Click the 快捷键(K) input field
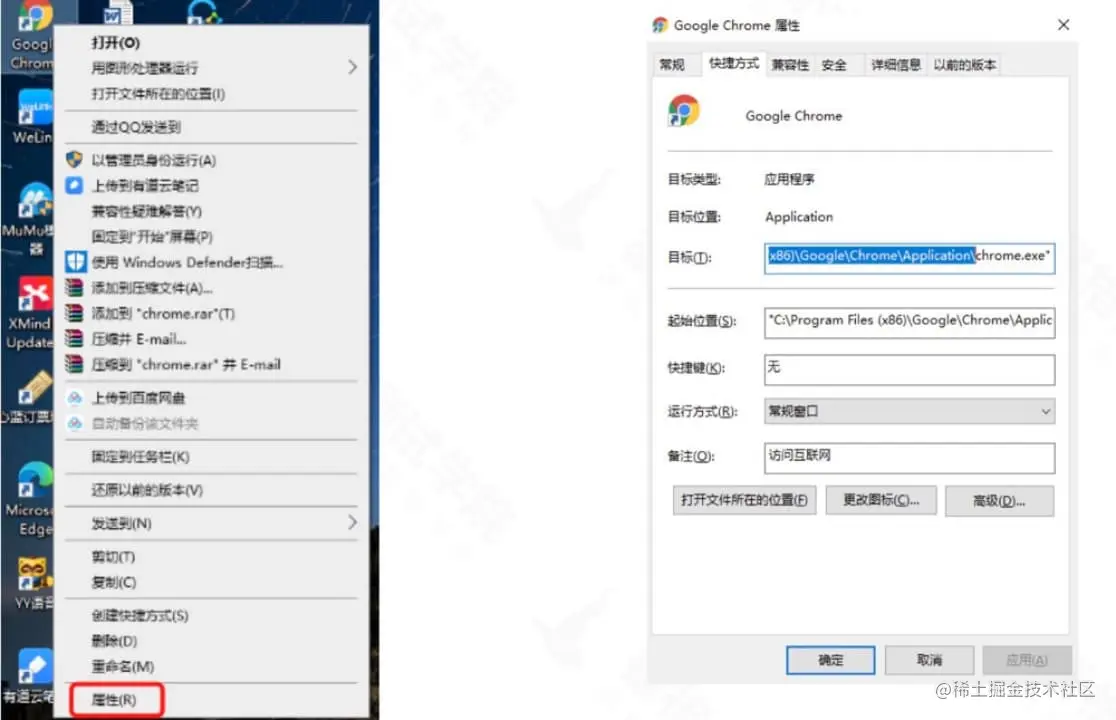 pos(909,369)
